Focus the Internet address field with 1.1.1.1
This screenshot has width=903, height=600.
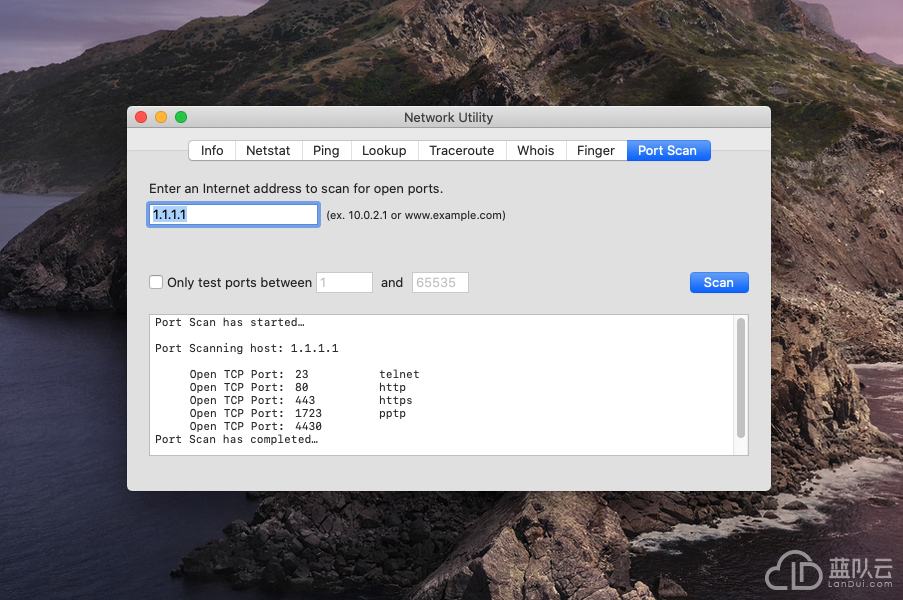[233, 215]
